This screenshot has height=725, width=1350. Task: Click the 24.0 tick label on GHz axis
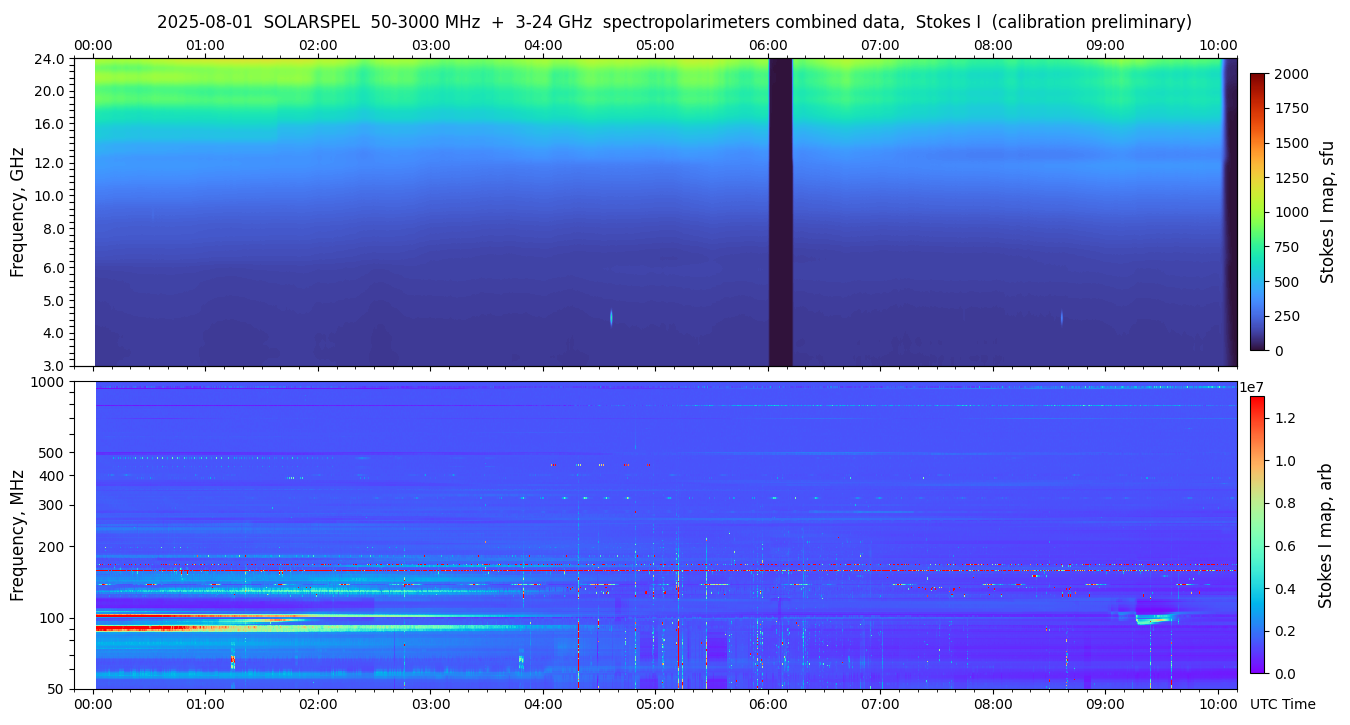point(51,59)
